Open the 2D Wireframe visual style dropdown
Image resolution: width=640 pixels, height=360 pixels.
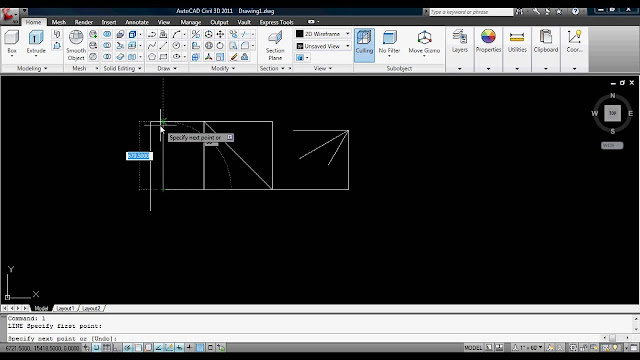(x=323, y=34)
